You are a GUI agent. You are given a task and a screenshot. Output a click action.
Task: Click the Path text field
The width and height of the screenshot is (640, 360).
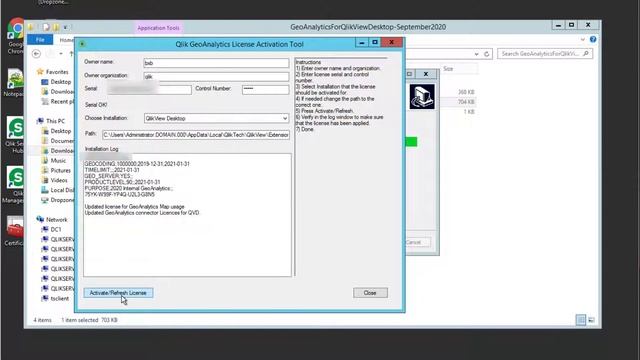[196, 134]
